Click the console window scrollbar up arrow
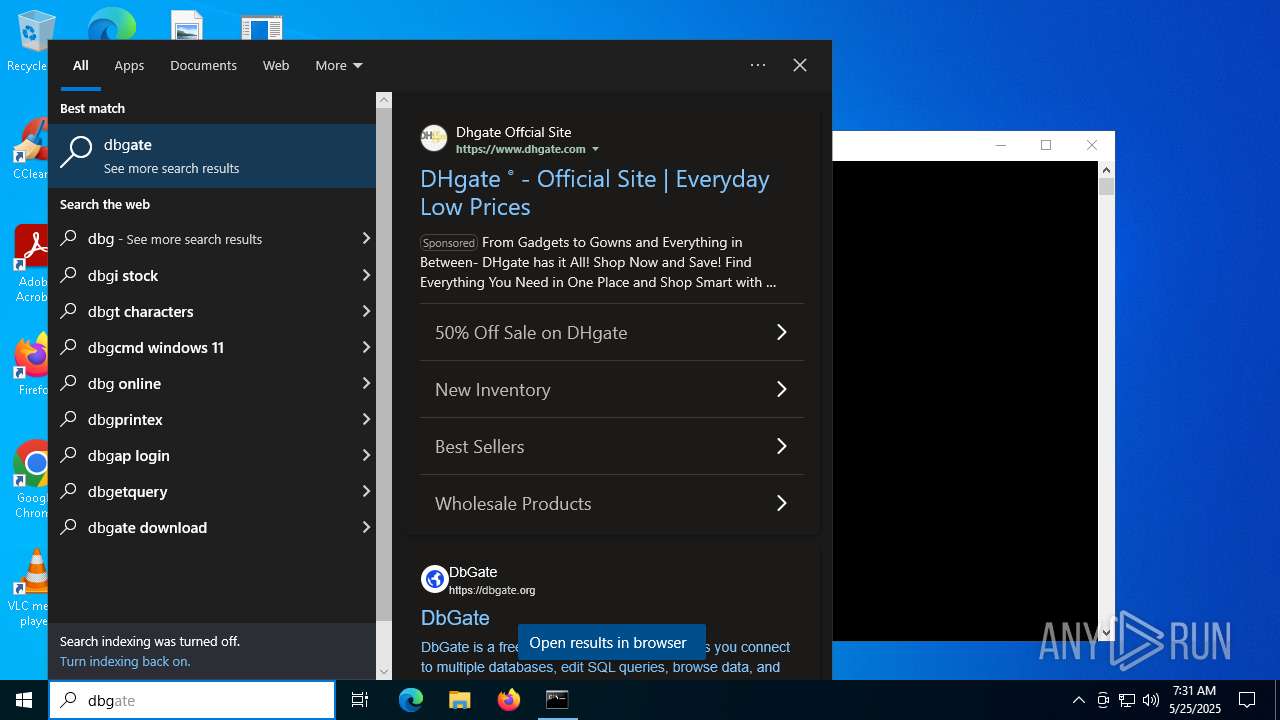1280x720 pixels. 1106,170
